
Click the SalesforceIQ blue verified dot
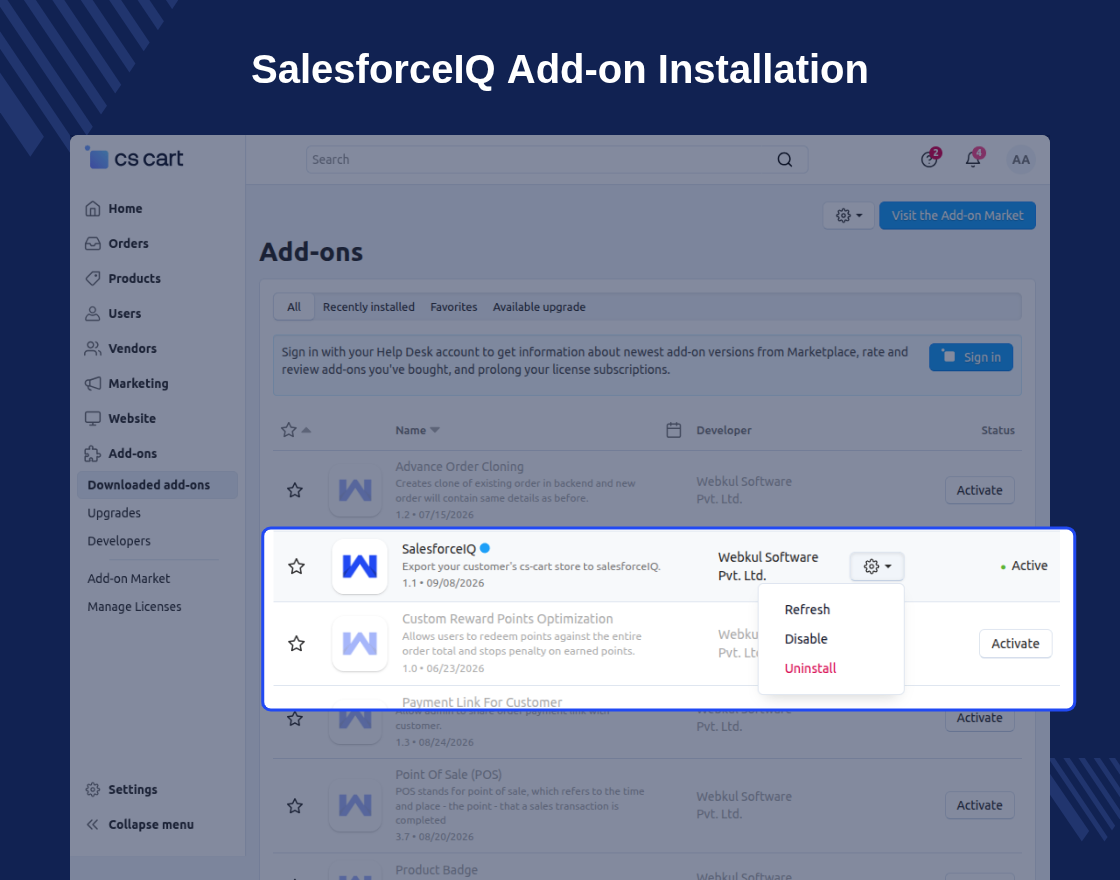coord(485,548)
